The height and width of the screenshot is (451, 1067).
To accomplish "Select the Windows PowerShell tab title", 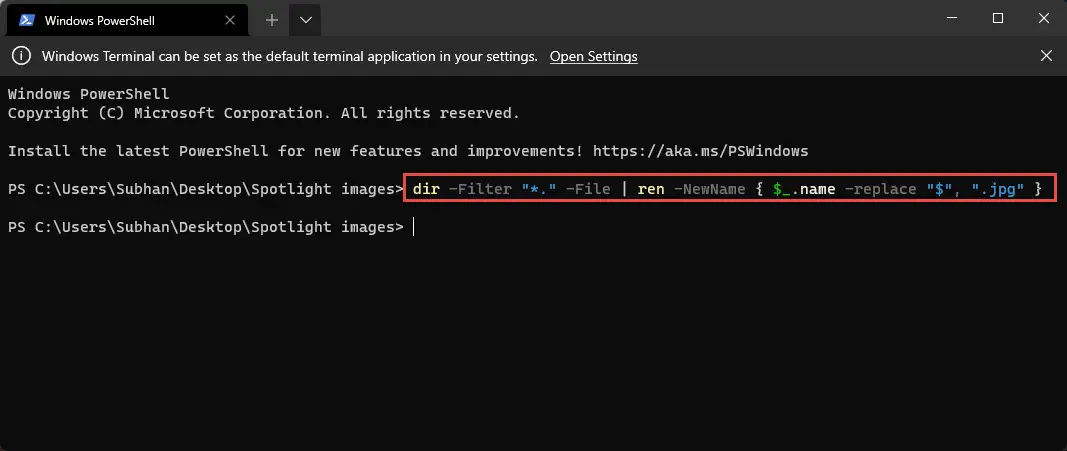I will [x=99, y=20].
